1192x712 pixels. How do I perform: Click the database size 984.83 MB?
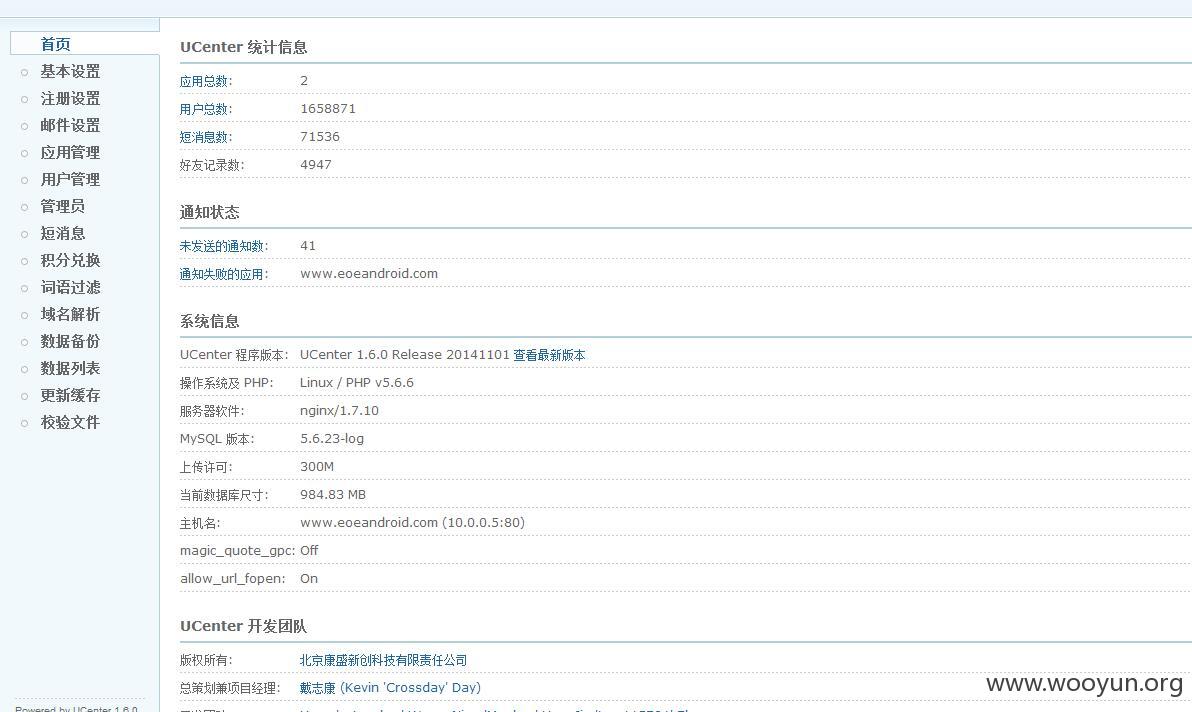333,495
